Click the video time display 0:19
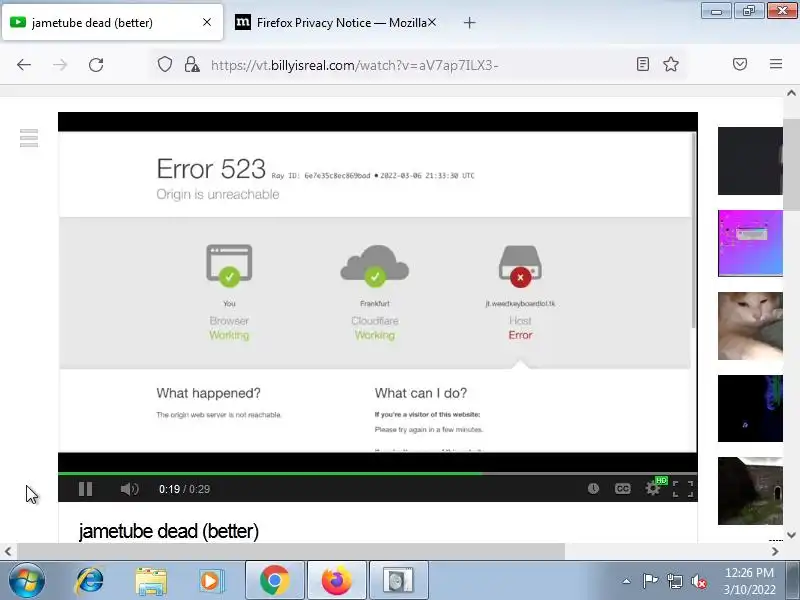 [x=169, y=489]
